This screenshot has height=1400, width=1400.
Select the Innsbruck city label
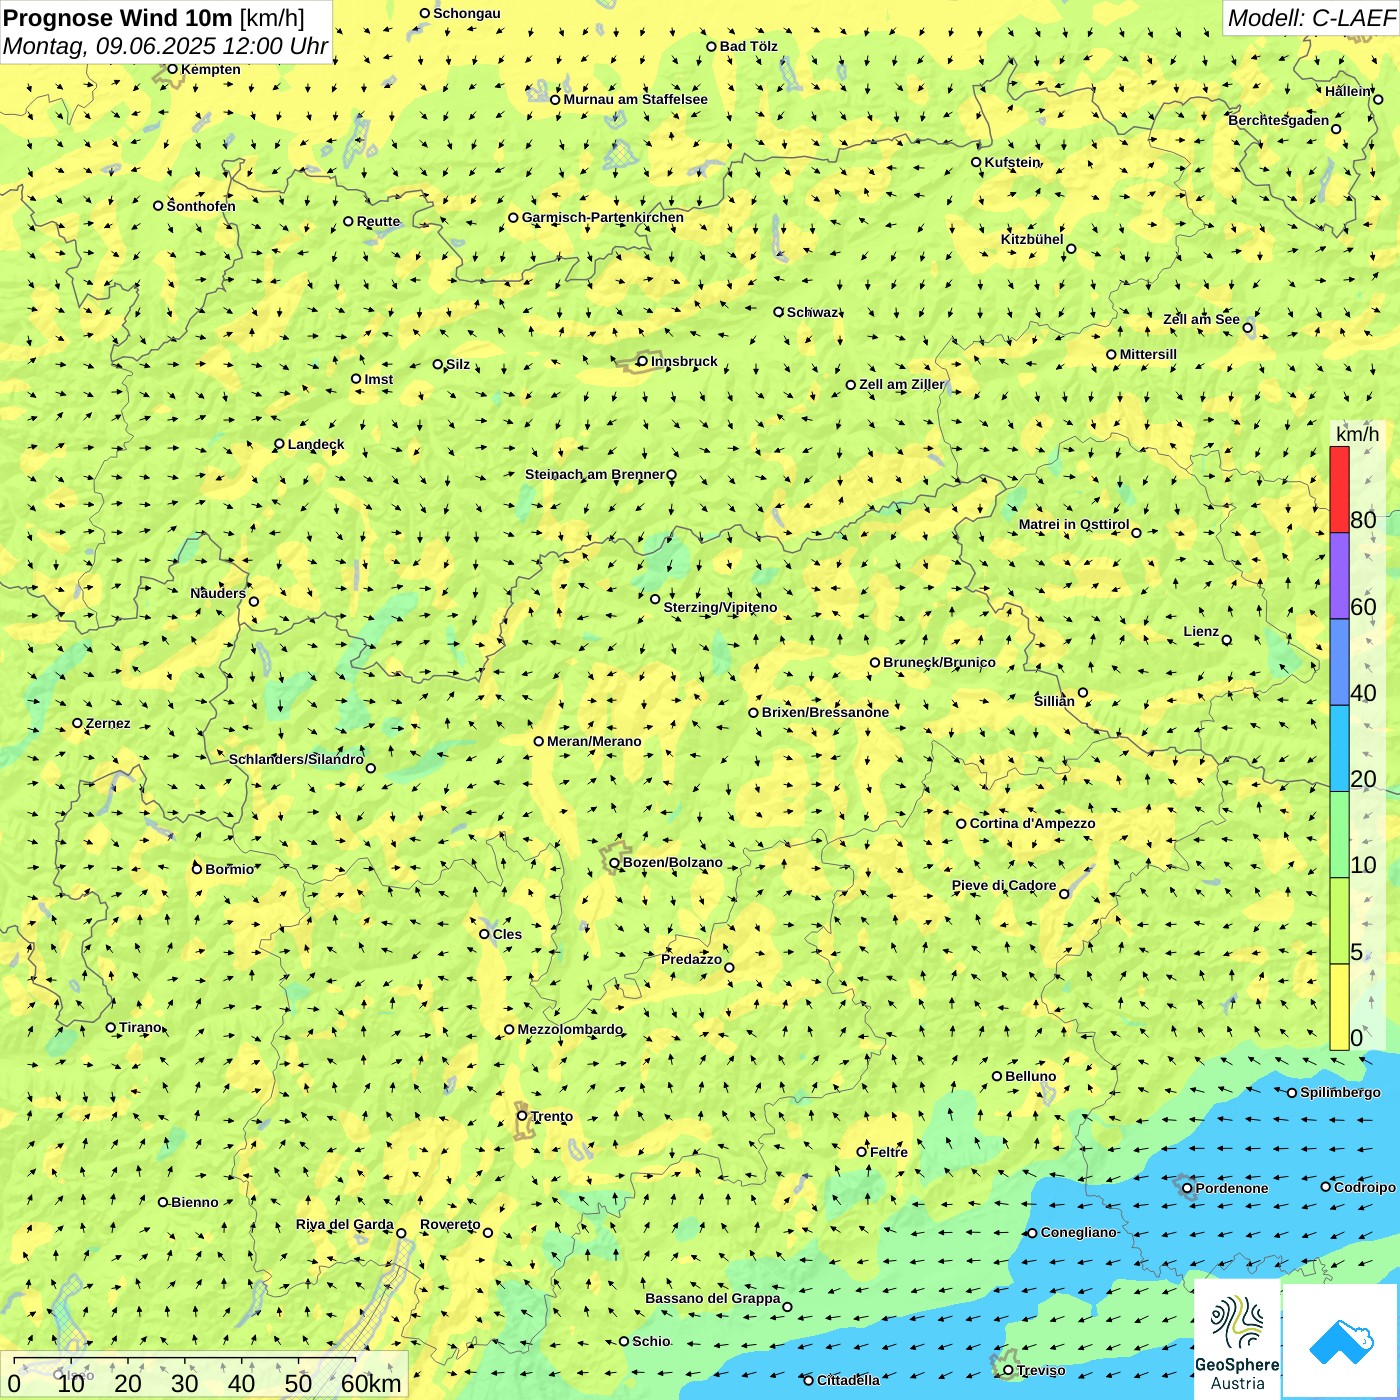[684, 361]
